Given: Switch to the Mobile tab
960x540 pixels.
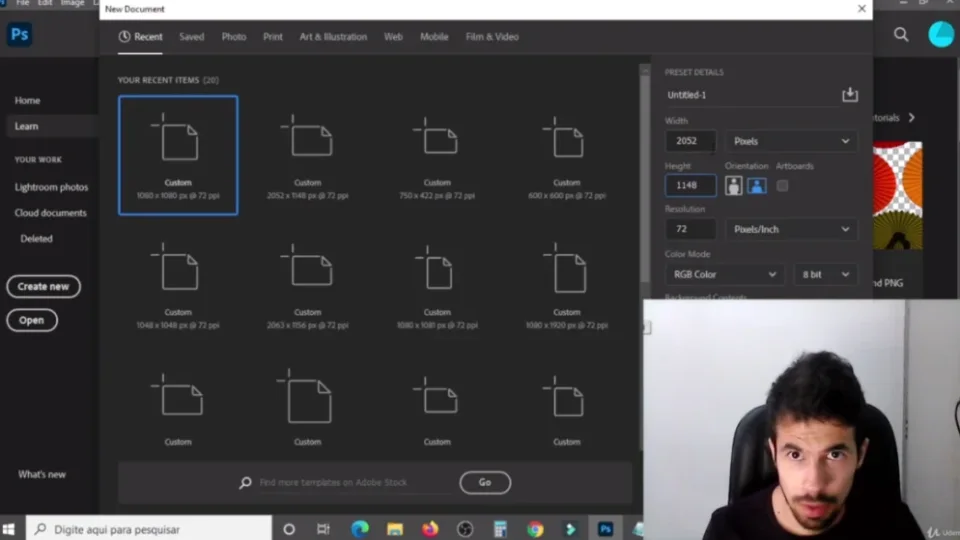Looking at the screenshot, I should [434, 37].
